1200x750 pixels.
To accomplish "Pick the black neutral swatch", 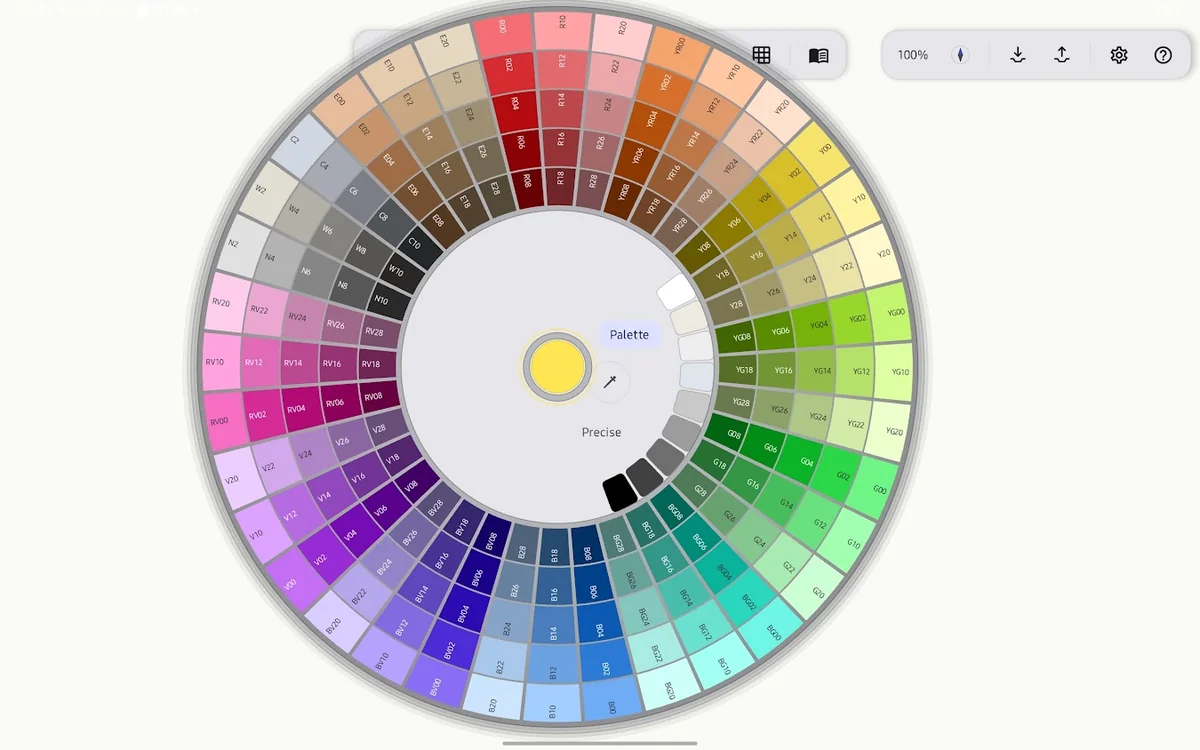I will tap(620, 491).
